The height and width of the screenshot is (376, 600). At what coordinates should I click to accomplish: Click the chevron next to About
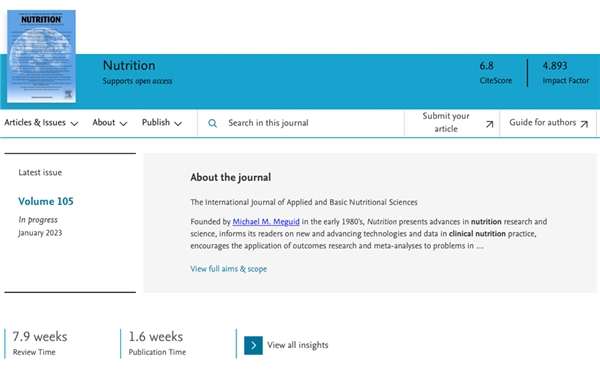coord(123,124)
